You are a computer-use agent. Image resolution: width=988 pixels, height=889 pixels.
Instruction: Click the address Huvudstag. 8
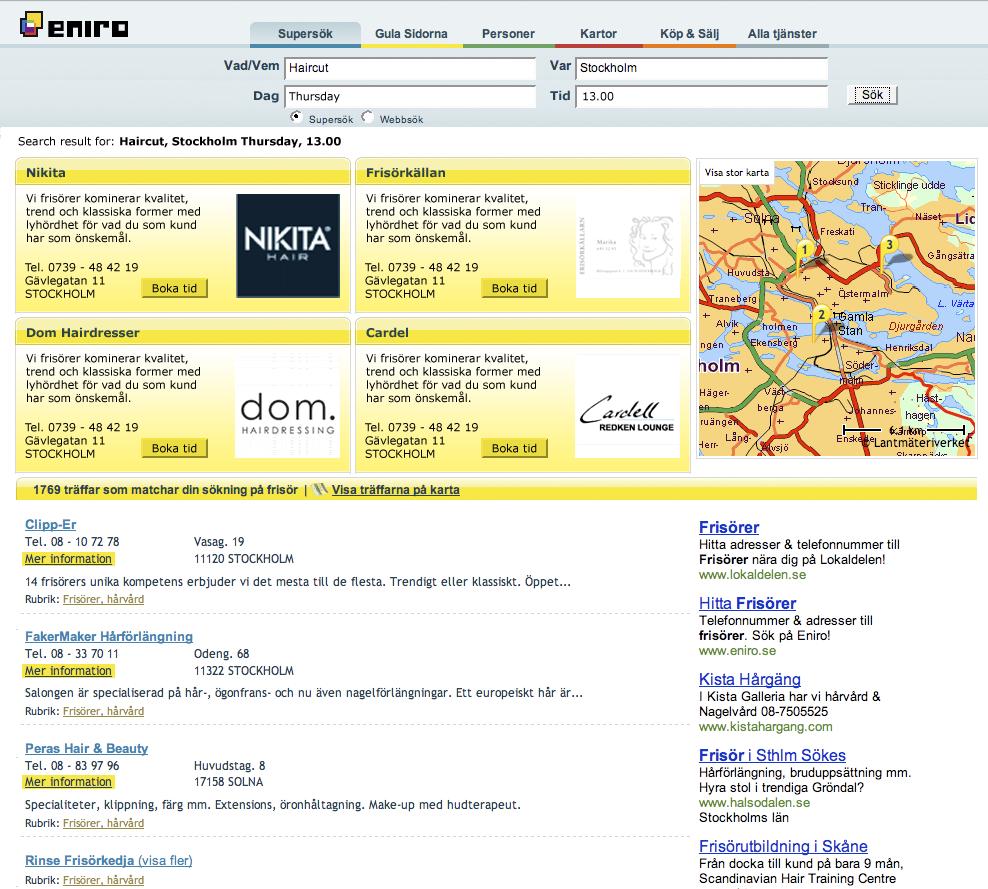click(x=229, y=766)
